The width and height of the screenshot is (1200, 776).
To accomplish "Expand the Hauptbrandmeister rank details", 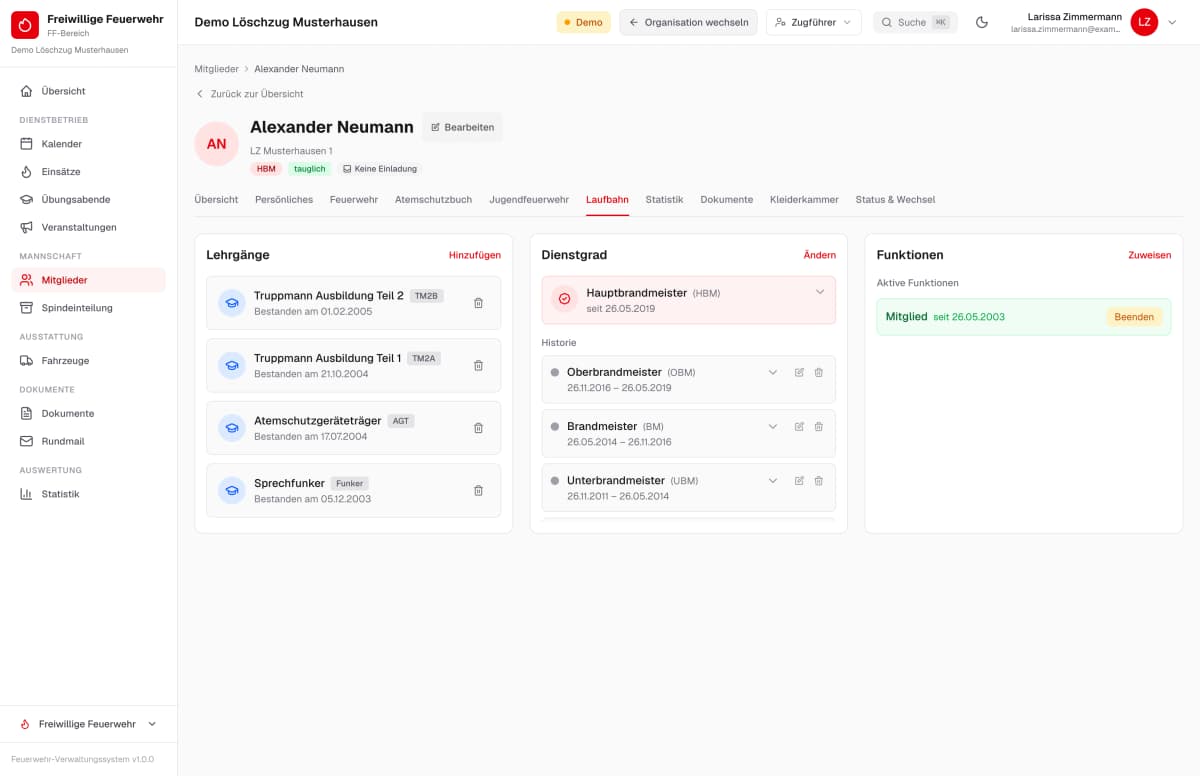I will coord(820,292).
